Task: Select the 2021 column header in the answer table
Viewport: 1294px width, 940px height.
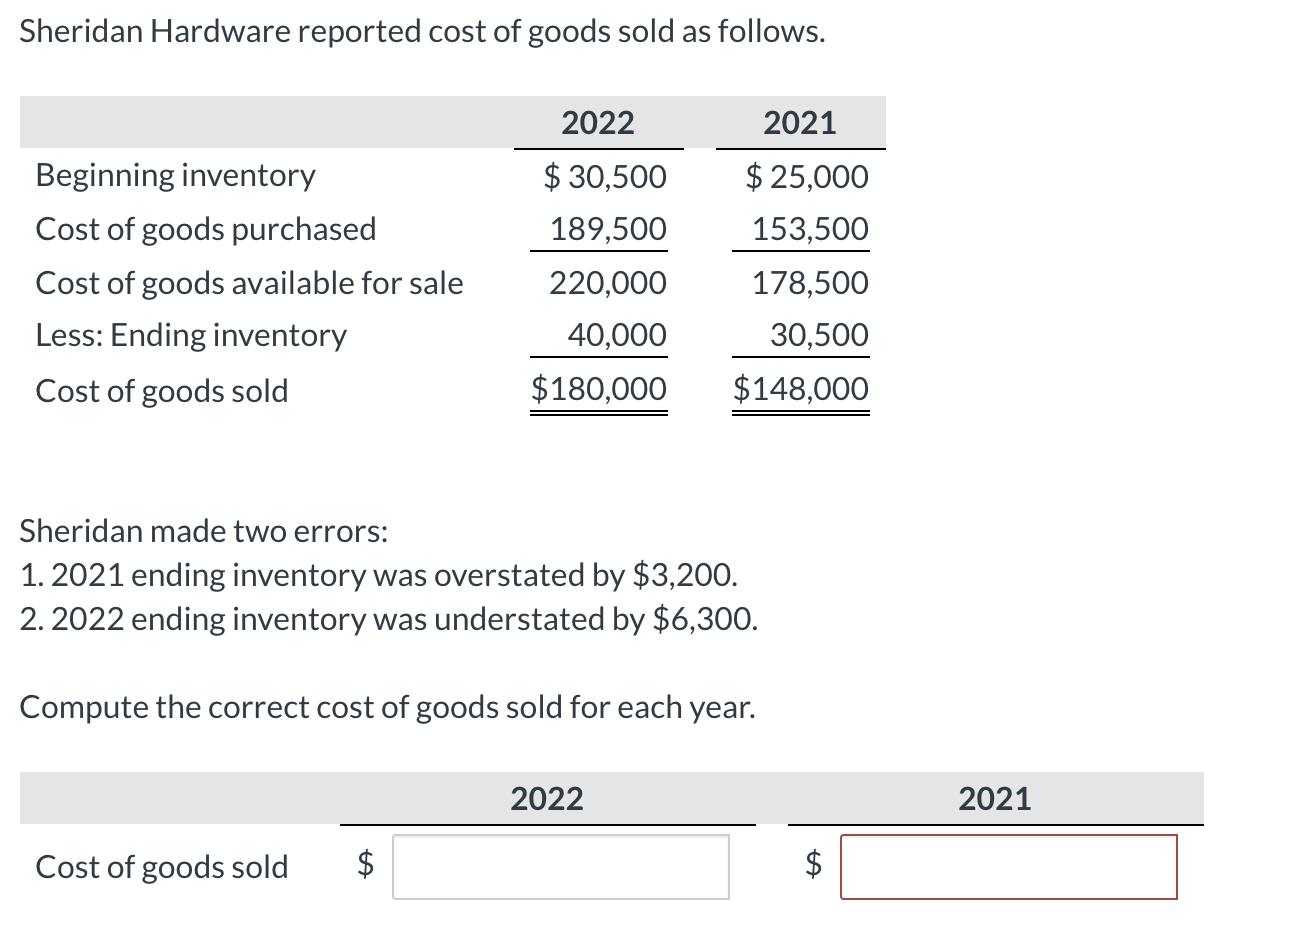Action: [x=995, y=799]
